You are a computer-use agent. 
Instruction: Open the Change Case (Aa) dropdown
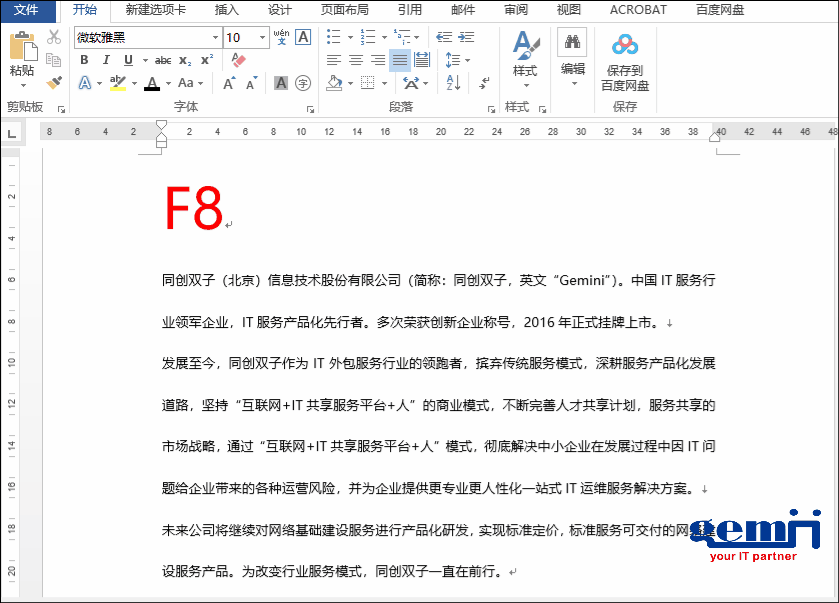(191, 82)
